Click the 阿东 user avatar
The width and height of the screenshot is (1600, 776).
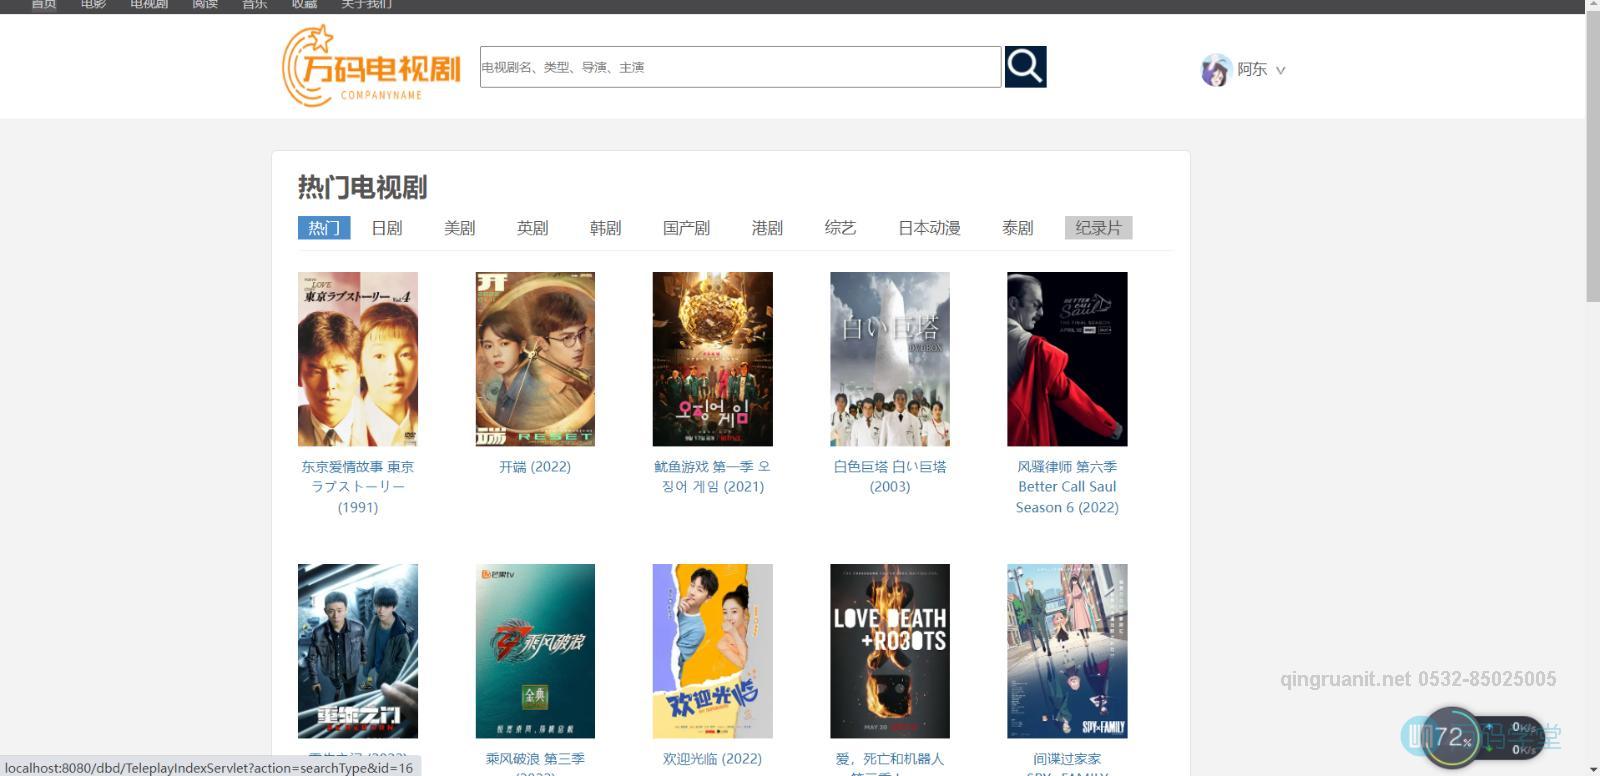[1216, 70]
